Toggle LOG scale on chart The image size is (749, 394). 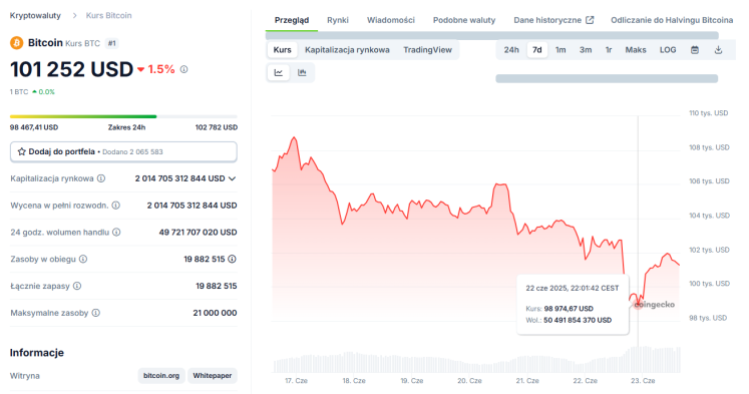pos(668,50)
